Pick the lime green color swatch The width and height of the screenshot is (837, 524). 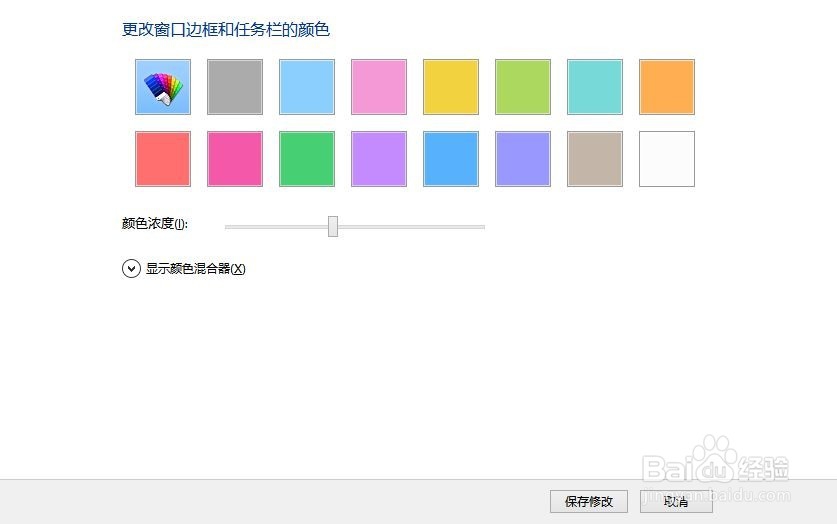(523, 87)
